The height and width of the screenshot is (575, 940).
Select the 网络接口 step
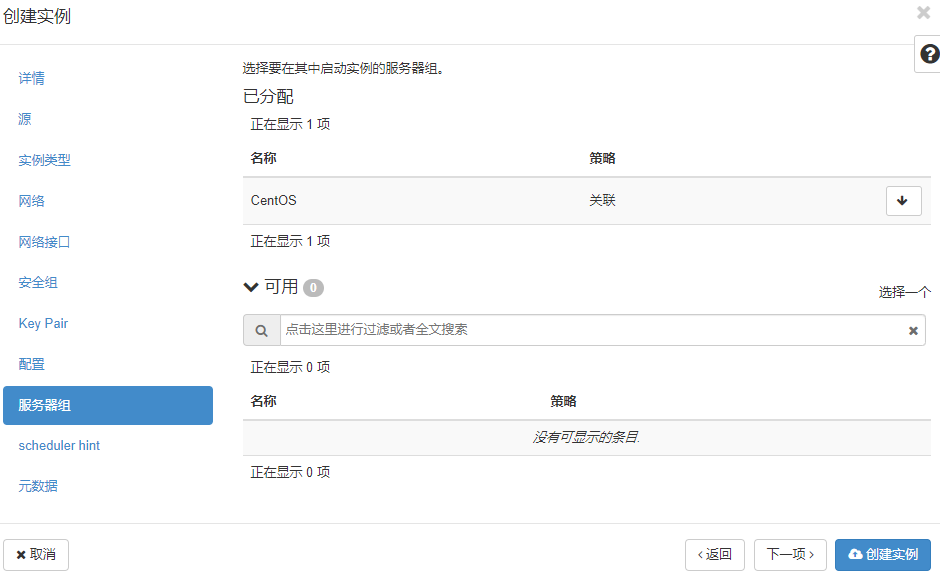pos(44,242)
